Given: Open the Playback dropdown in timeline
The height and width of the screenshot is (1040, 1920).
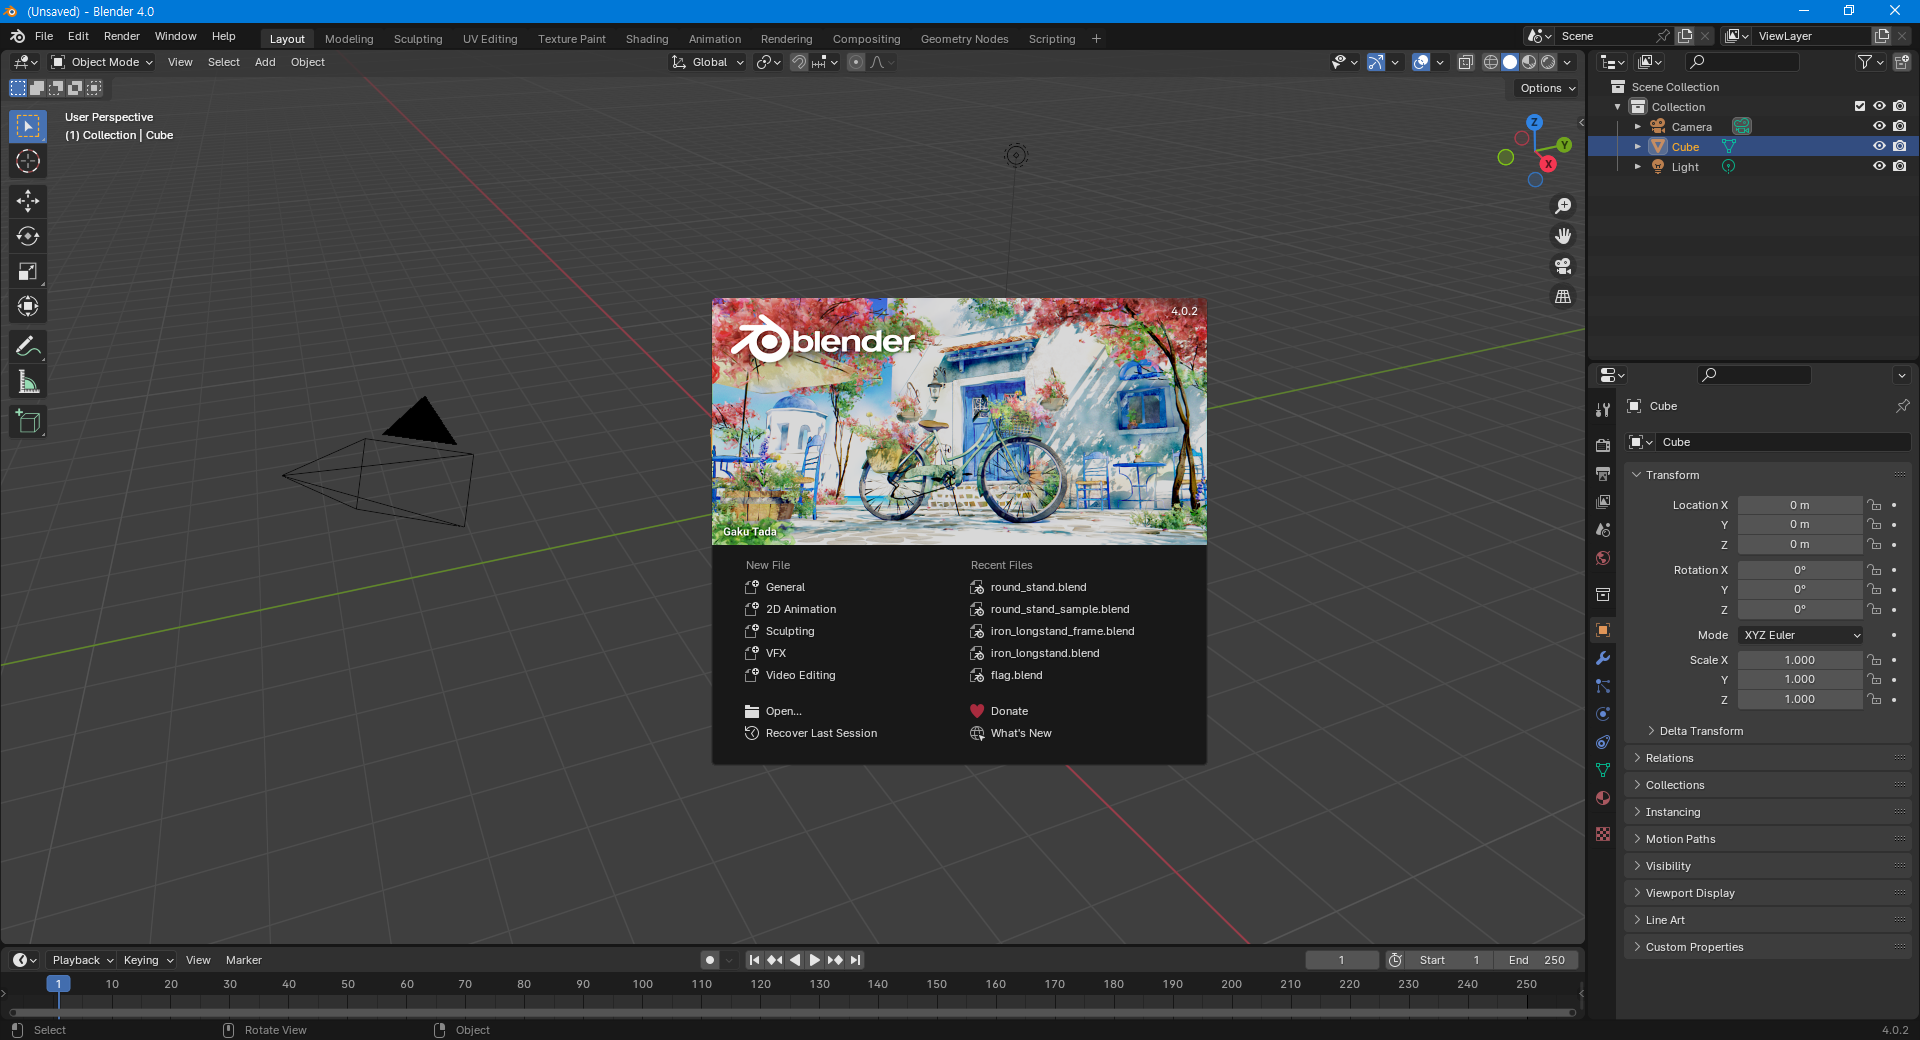Looking at the screenshot, I should 82,960.
